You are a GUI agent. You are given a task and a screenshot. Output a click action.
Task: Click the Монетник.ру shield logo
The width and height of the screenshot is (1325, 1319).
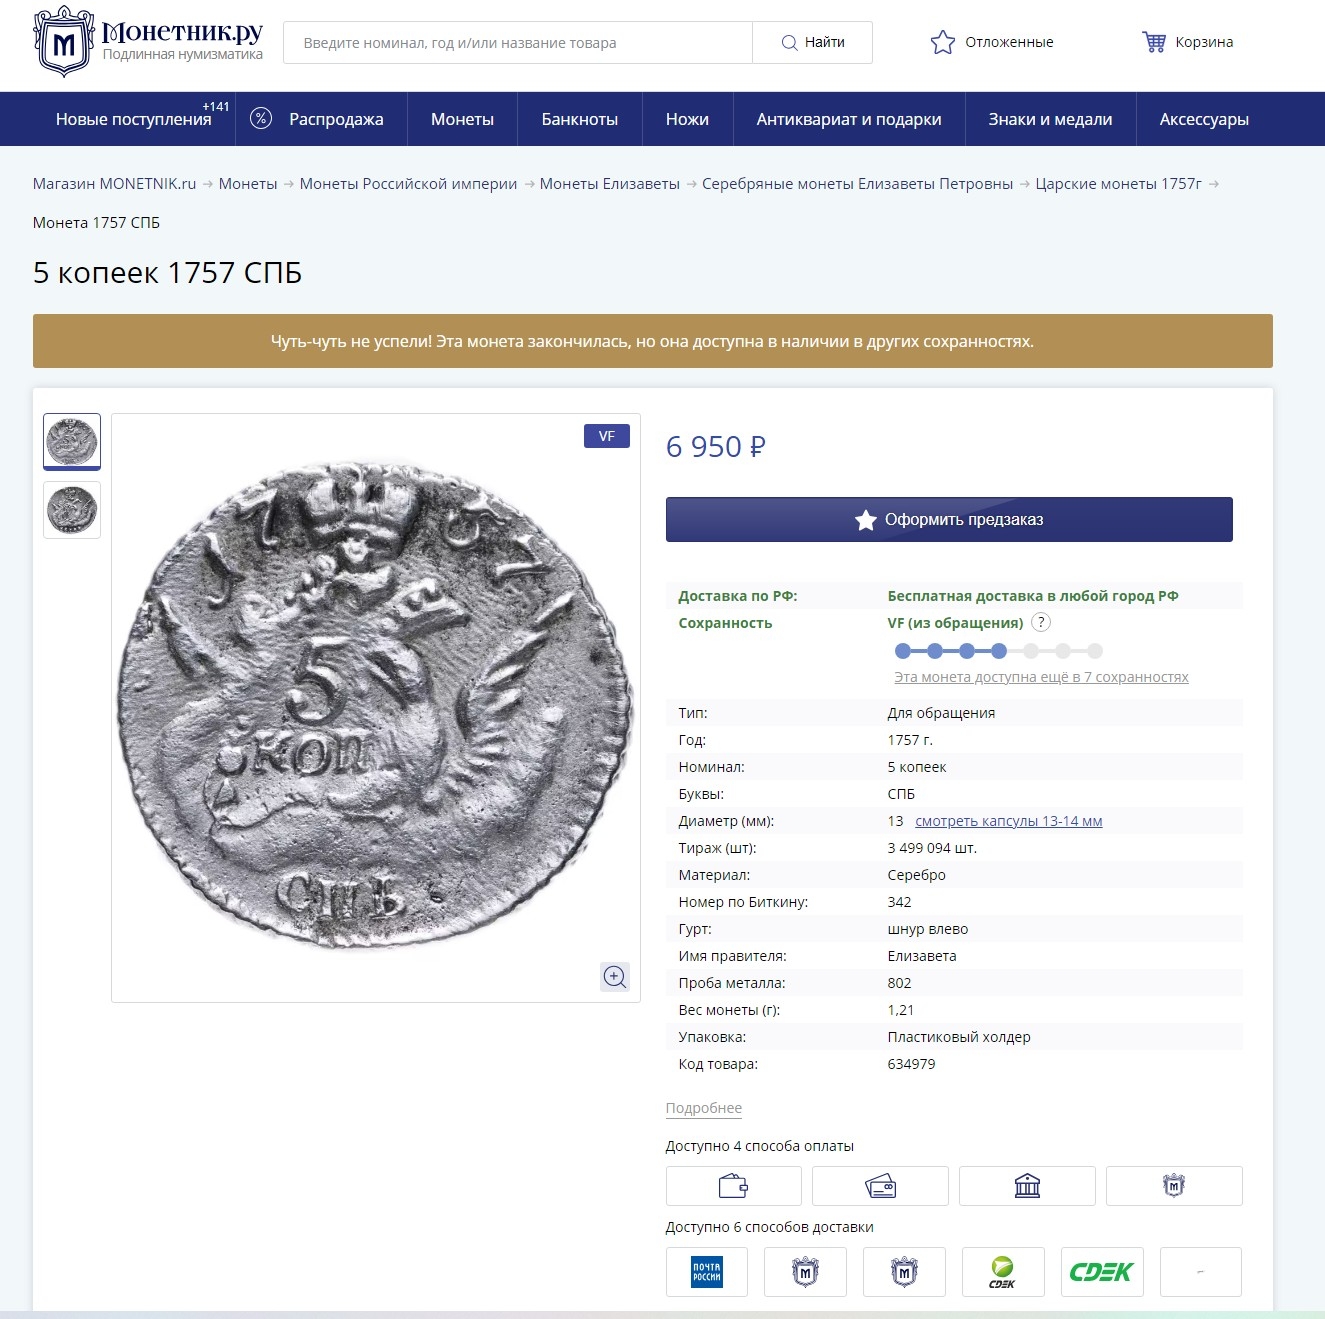tap(64, 42)
